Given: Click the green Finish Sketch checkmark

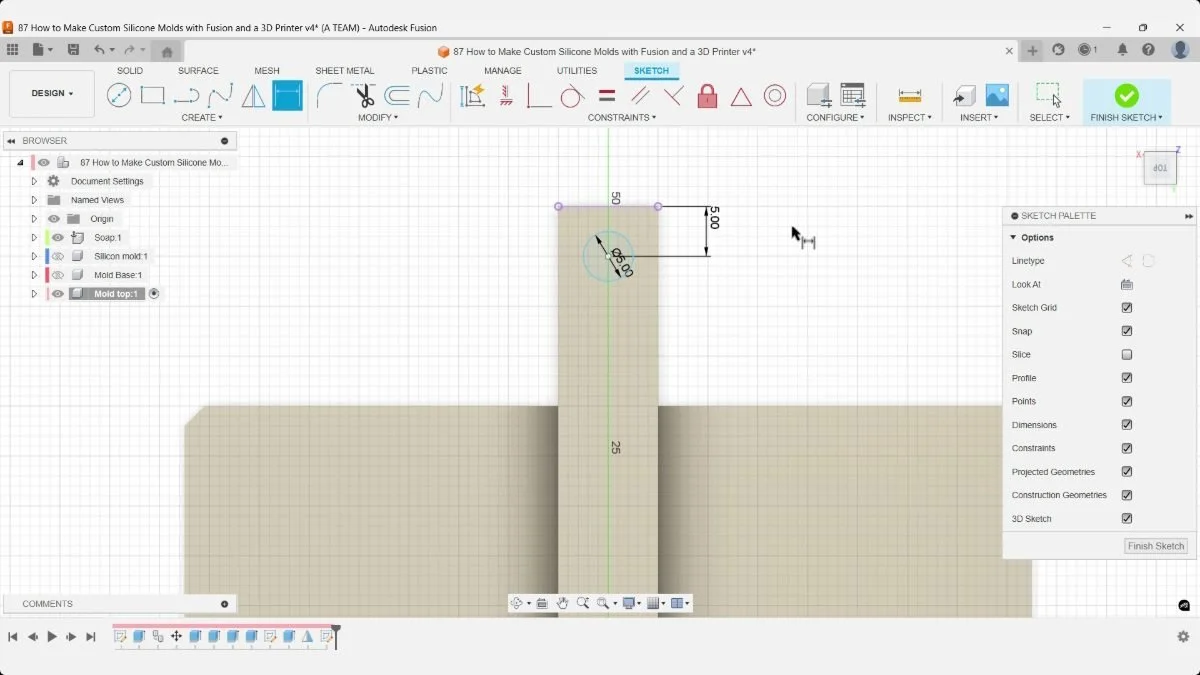Looking at the screenshot, I should pos(1126,95).
